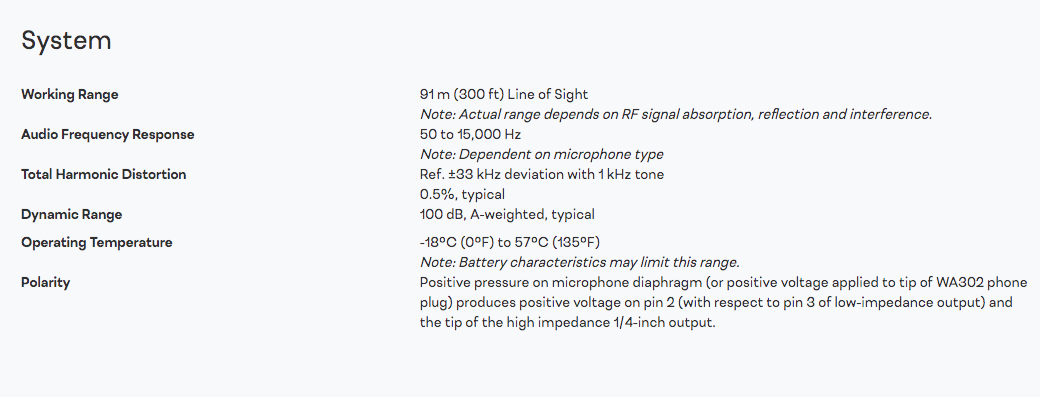Click the Dependent on microphone type note
The height and width of the screenshot is (397, 1040).
click(x=541, y=154)
